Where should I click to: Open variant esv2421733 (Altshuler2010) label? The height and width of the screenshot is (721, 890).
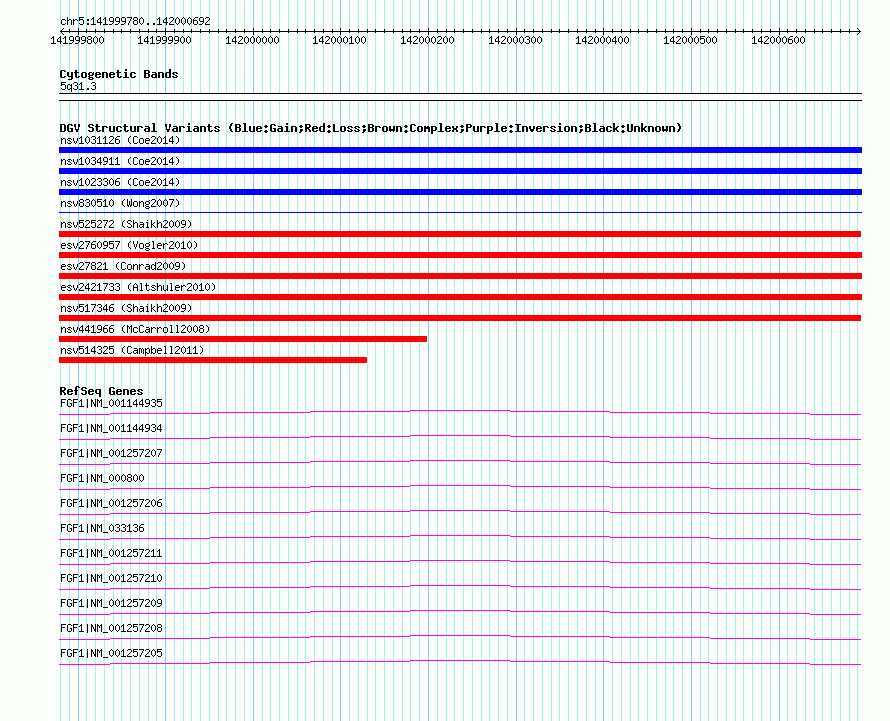(x=138, y=287)
